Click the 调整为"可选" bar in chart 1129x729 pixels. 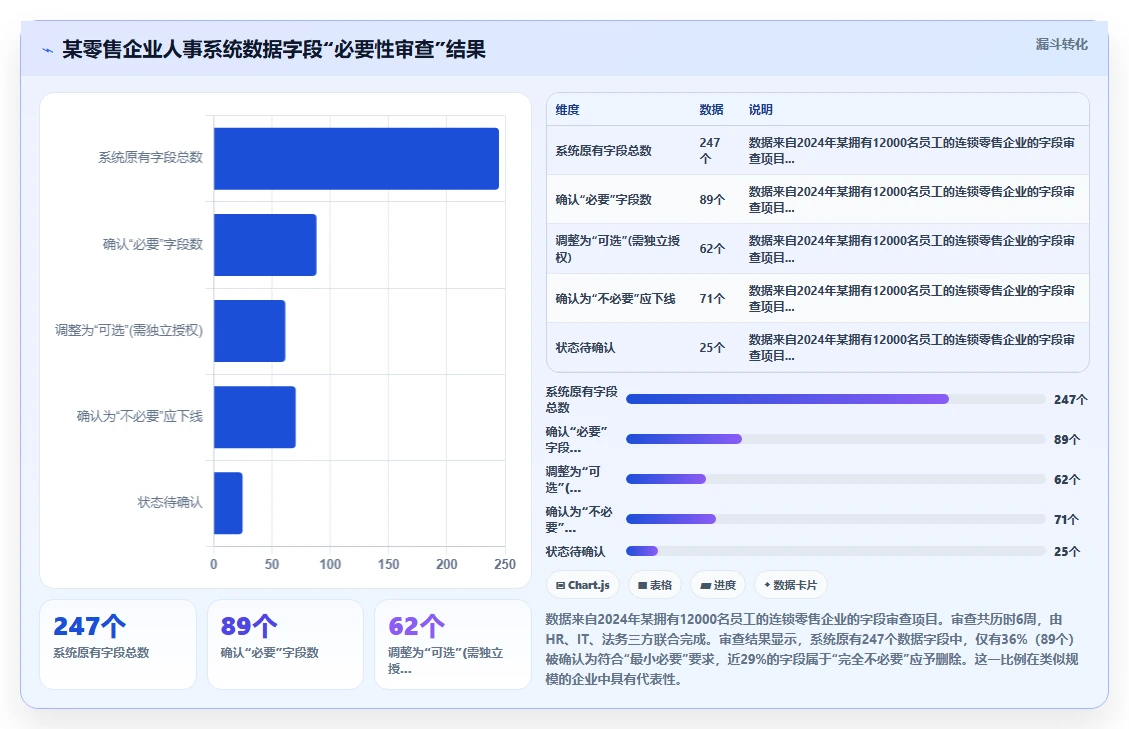pos(250,331)
